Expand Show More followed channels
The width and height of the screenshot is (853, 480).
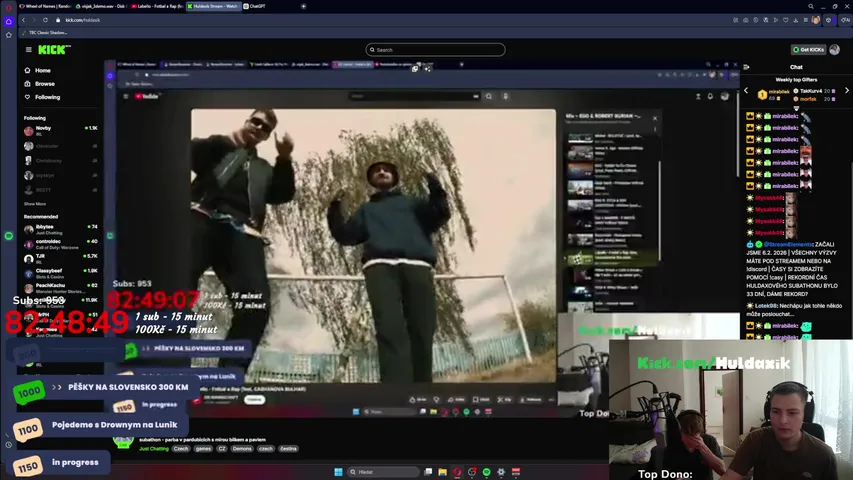[x=35, y=204]
